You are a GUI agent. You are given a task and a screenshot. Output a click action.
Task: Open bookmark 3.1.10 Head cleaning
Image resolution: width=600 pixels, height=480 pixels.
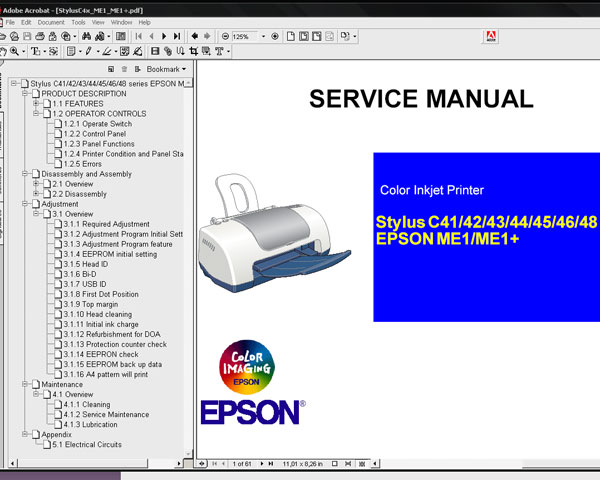click(98, 314)
